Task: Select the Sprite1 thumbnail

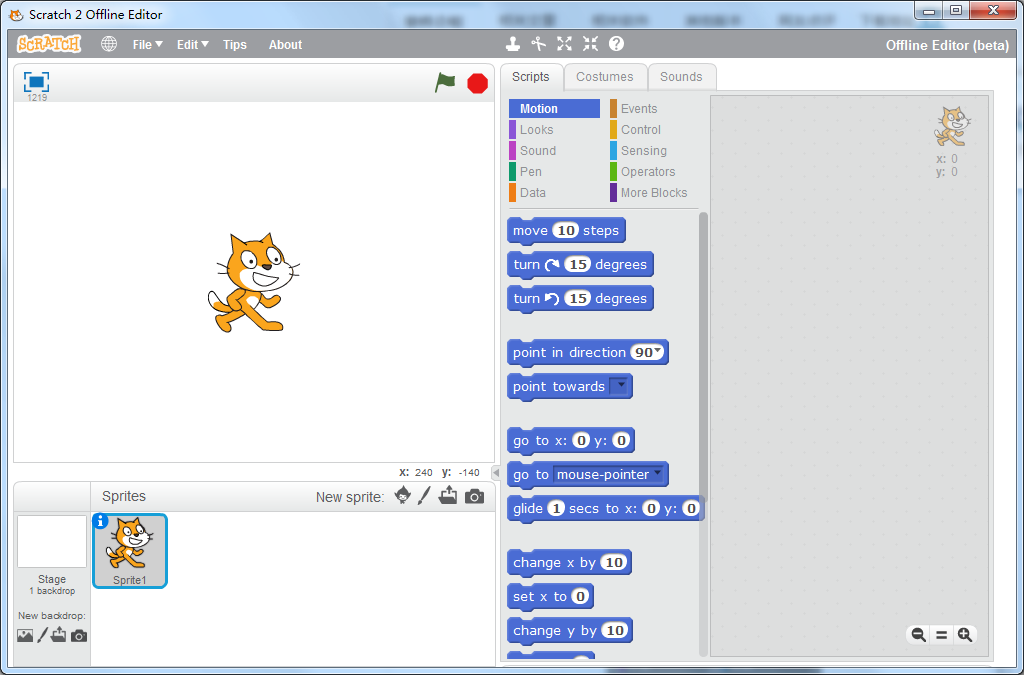Action: click(130, 551)
